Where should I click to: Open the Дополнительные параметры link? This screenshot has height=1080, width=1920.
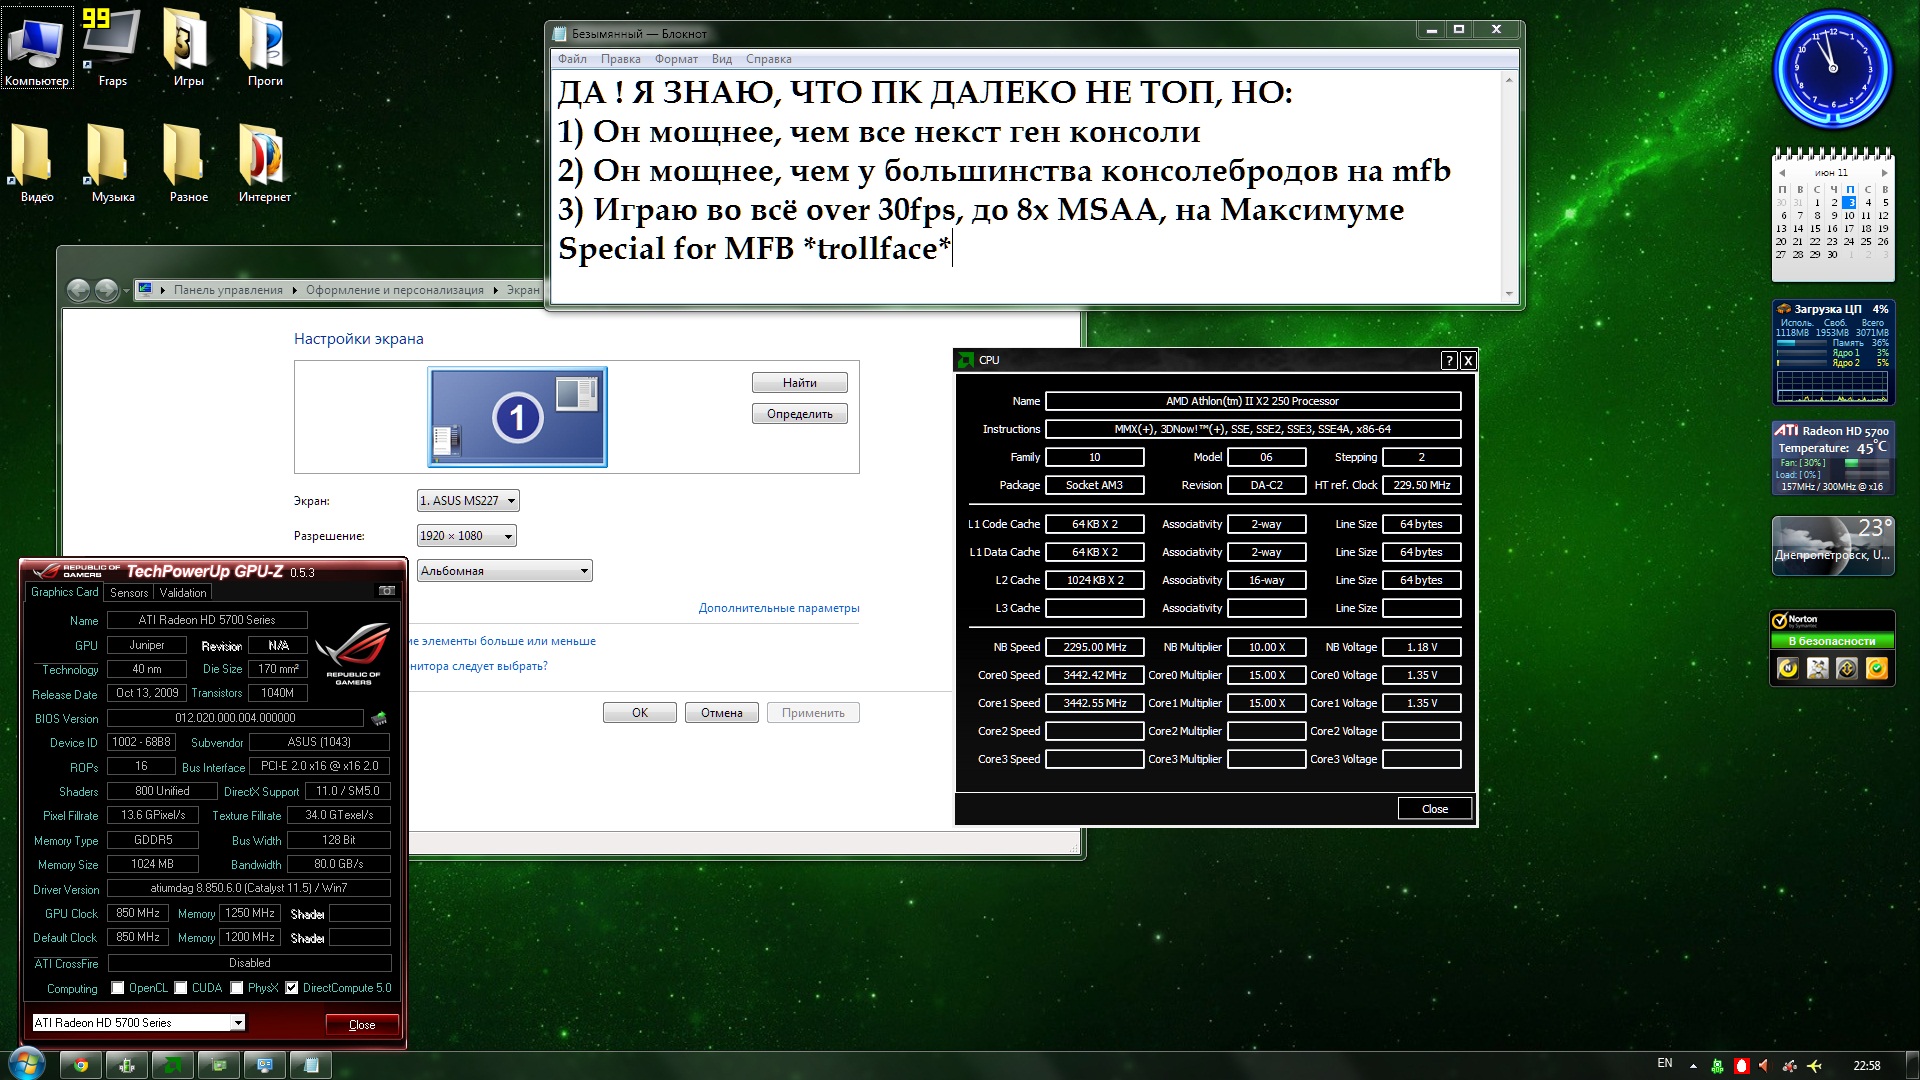pos(778,608)
